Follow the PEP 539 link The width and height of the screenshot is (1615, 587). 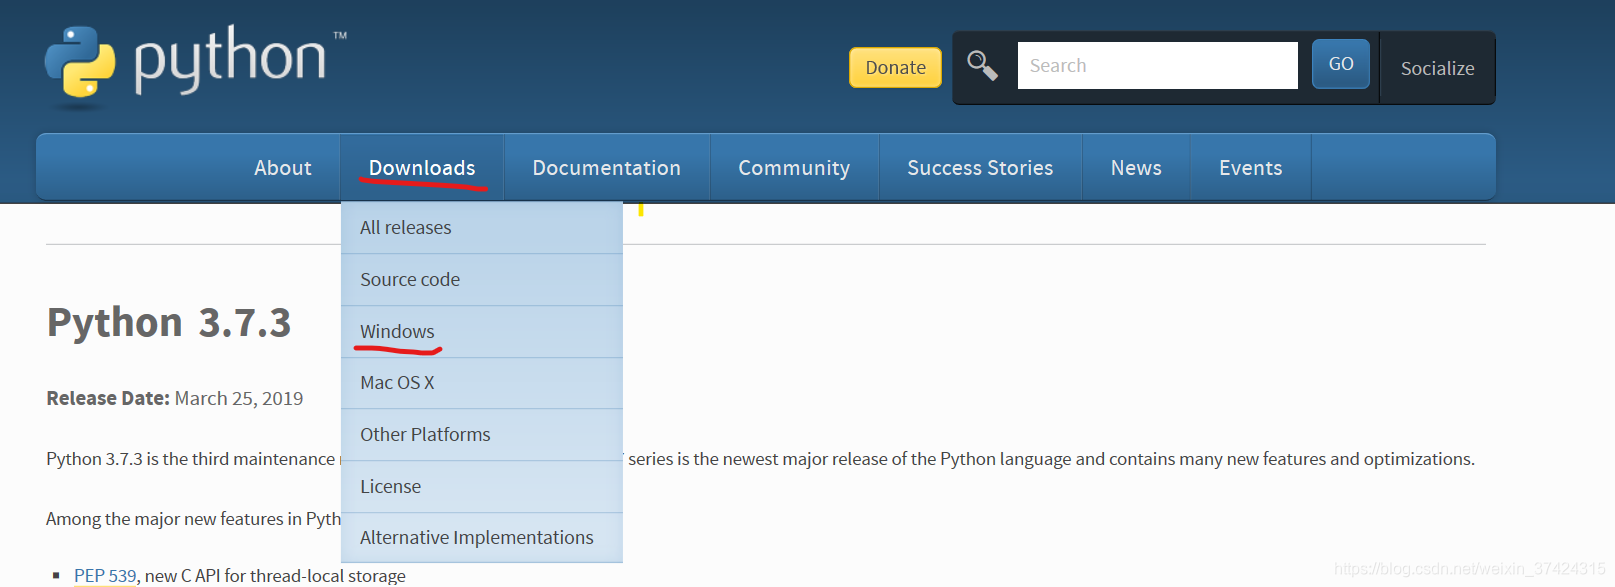tap(105, 576)
